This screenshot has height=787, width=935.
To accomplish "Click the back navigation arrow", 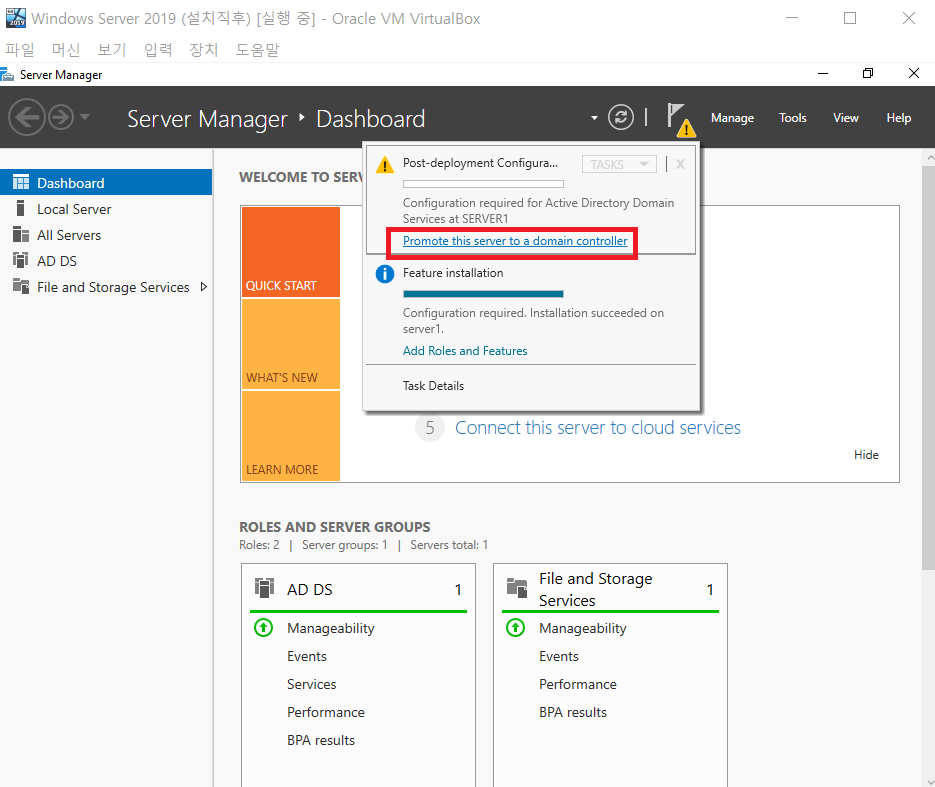I will [27, 117].
